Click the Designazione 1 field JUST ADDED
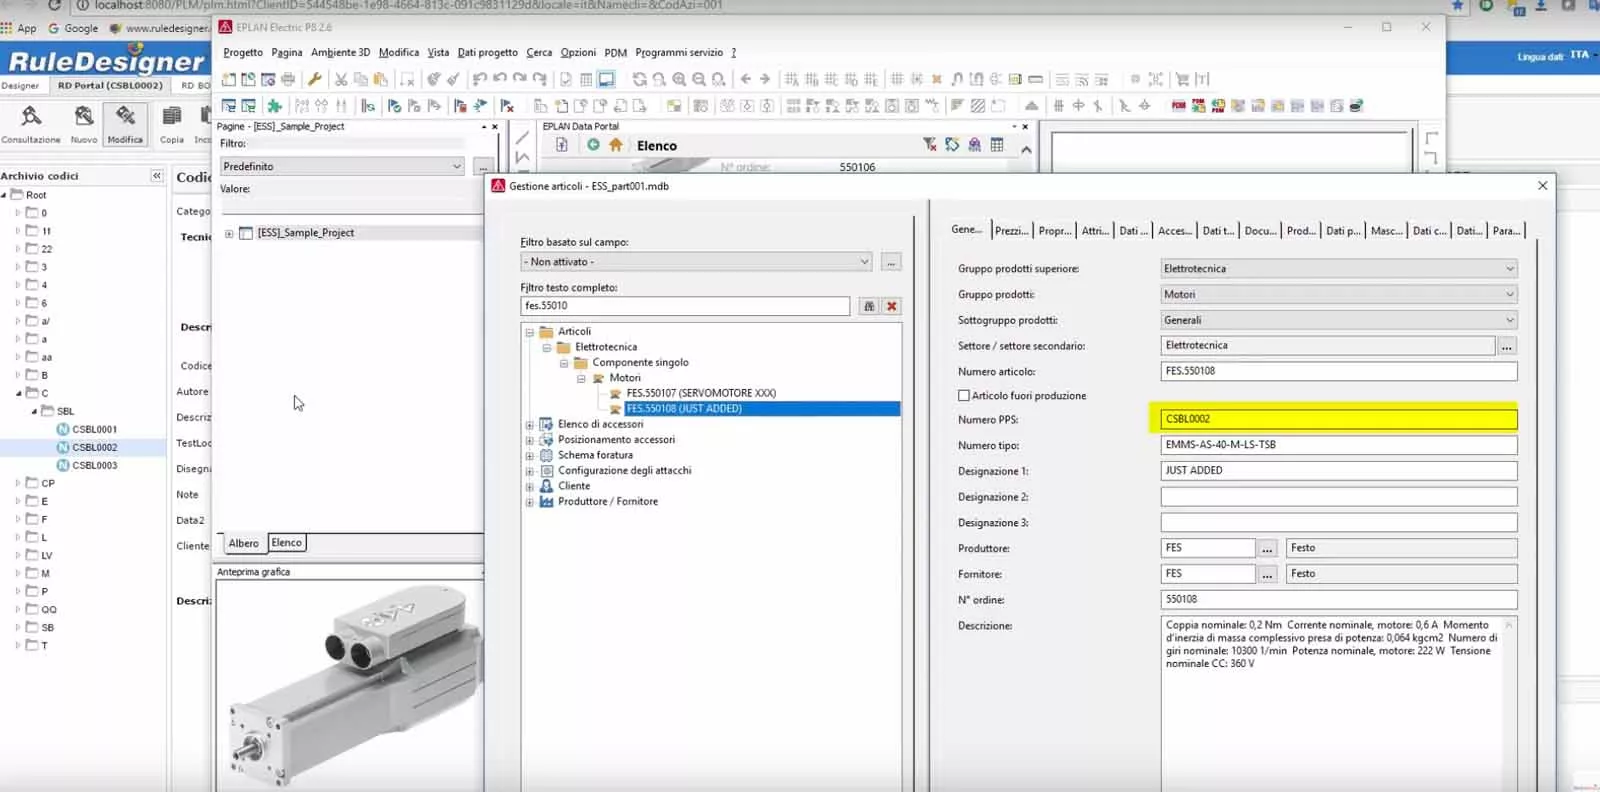This screenshot has width=1600, height=792. coord(1339,471)
